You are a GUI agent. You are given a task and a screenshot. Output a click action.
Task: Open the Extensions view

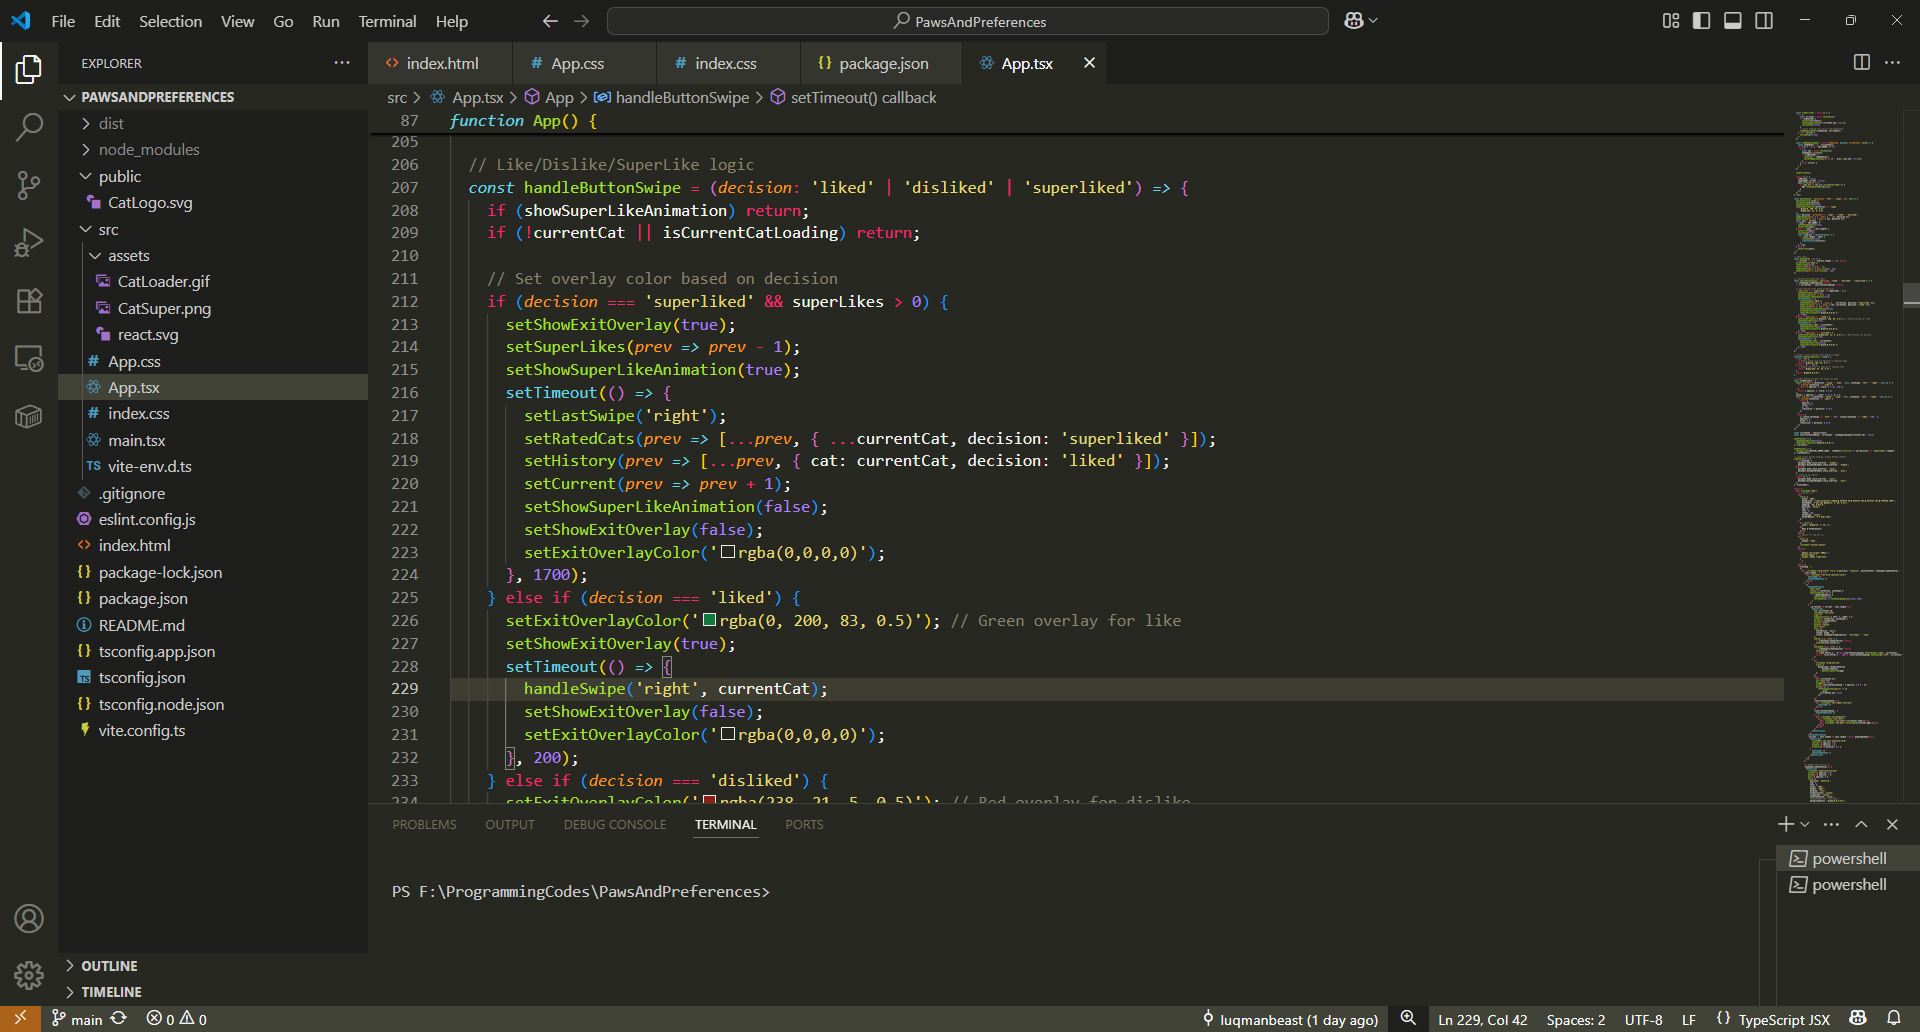pyautogui.click(x=29, y=301)
